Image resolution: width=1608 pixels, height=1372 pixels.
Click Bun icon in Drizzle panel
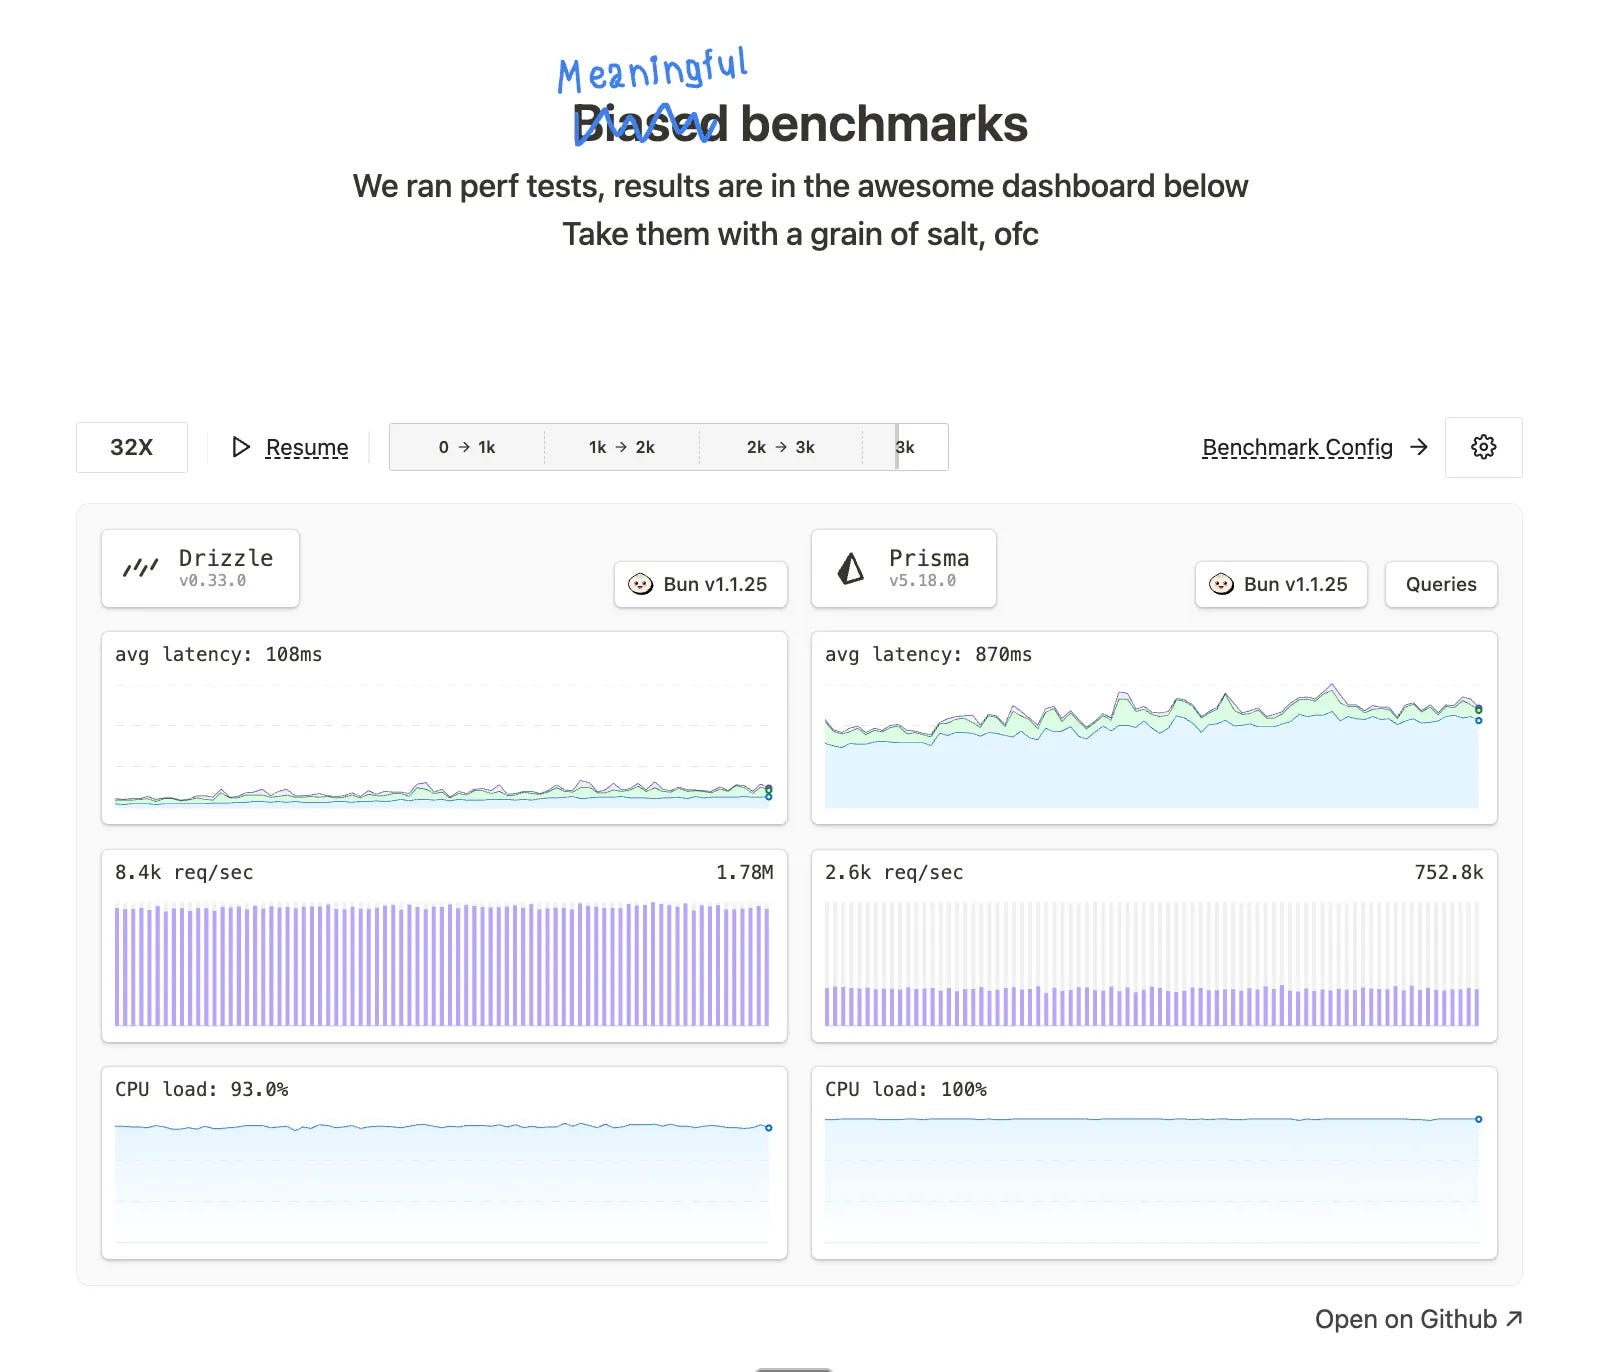click(x=640, y=584)
